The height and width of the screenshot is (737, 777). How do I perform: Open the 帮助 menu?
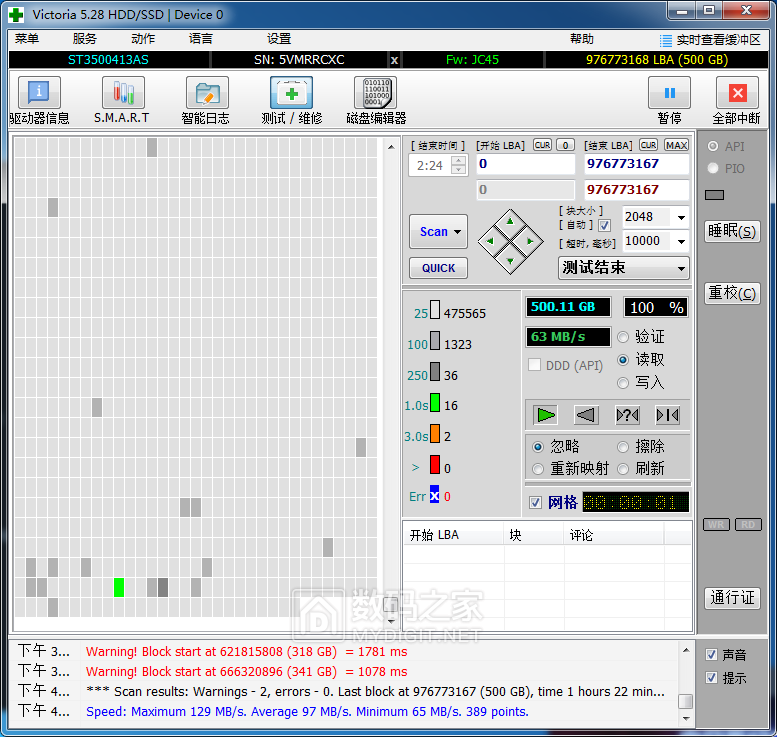[x=582, y=39]
